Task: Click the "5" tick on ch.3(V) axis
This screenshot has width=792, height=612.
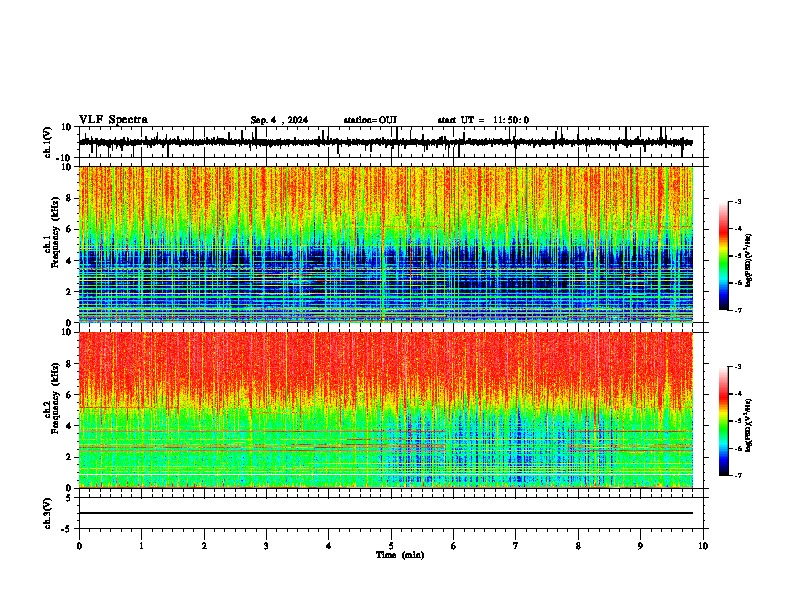Action: pos(69,497)
